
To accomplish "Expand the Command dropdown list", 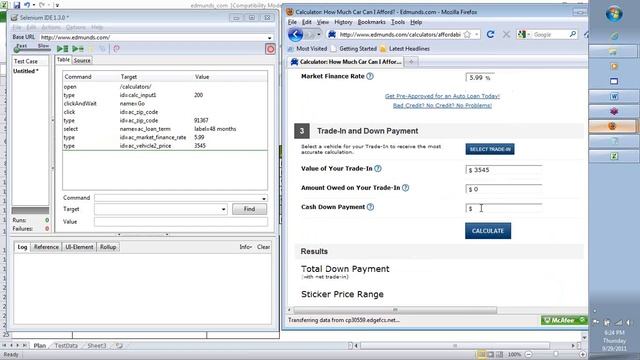I will 264,198.
